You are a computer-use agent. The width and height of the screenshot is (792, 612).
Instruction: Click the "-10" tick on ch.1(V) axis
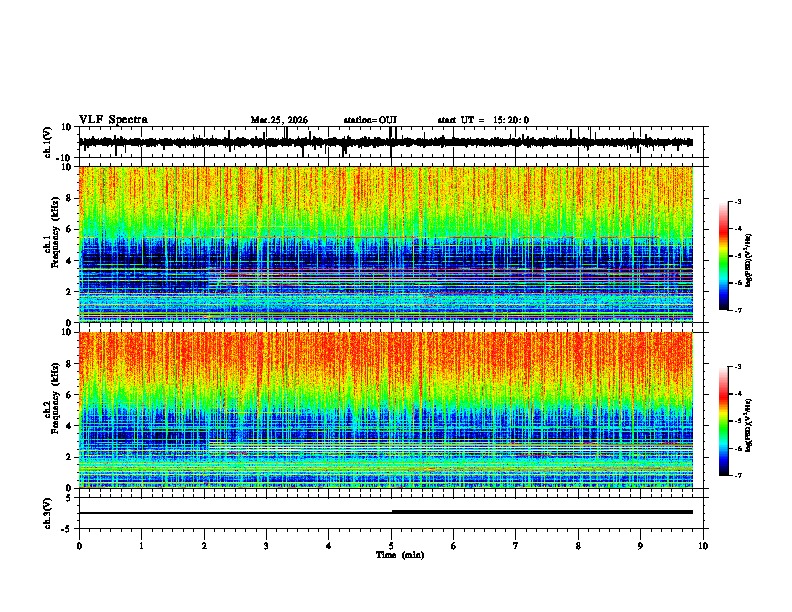(x=65, y=158)
